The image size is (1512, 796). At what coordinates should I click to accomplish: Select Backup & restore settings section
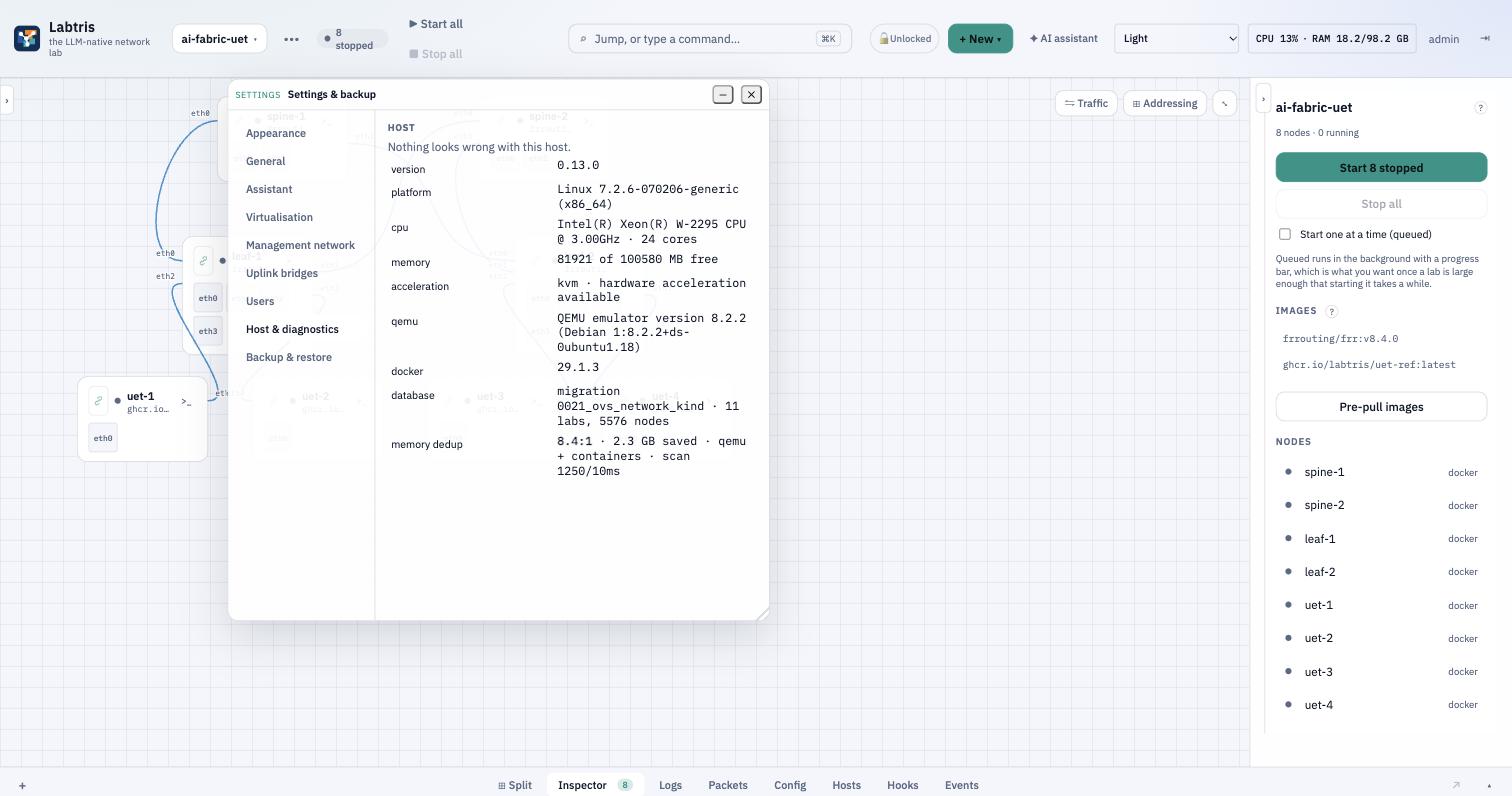pyautogui.click(x=289, y=357)
